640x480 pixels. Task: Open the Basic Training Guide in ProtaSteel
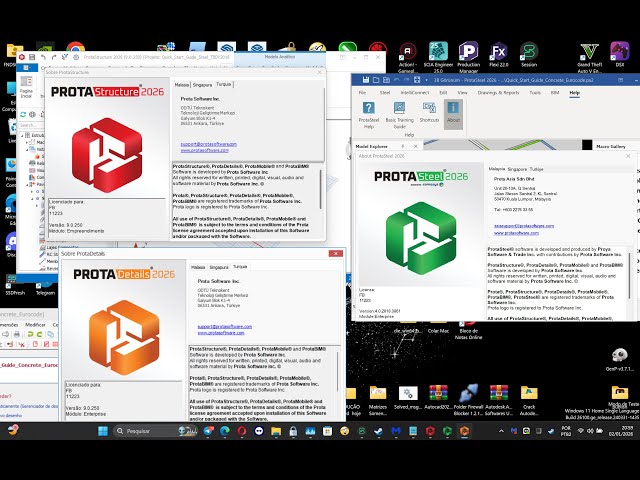[399, 115]
